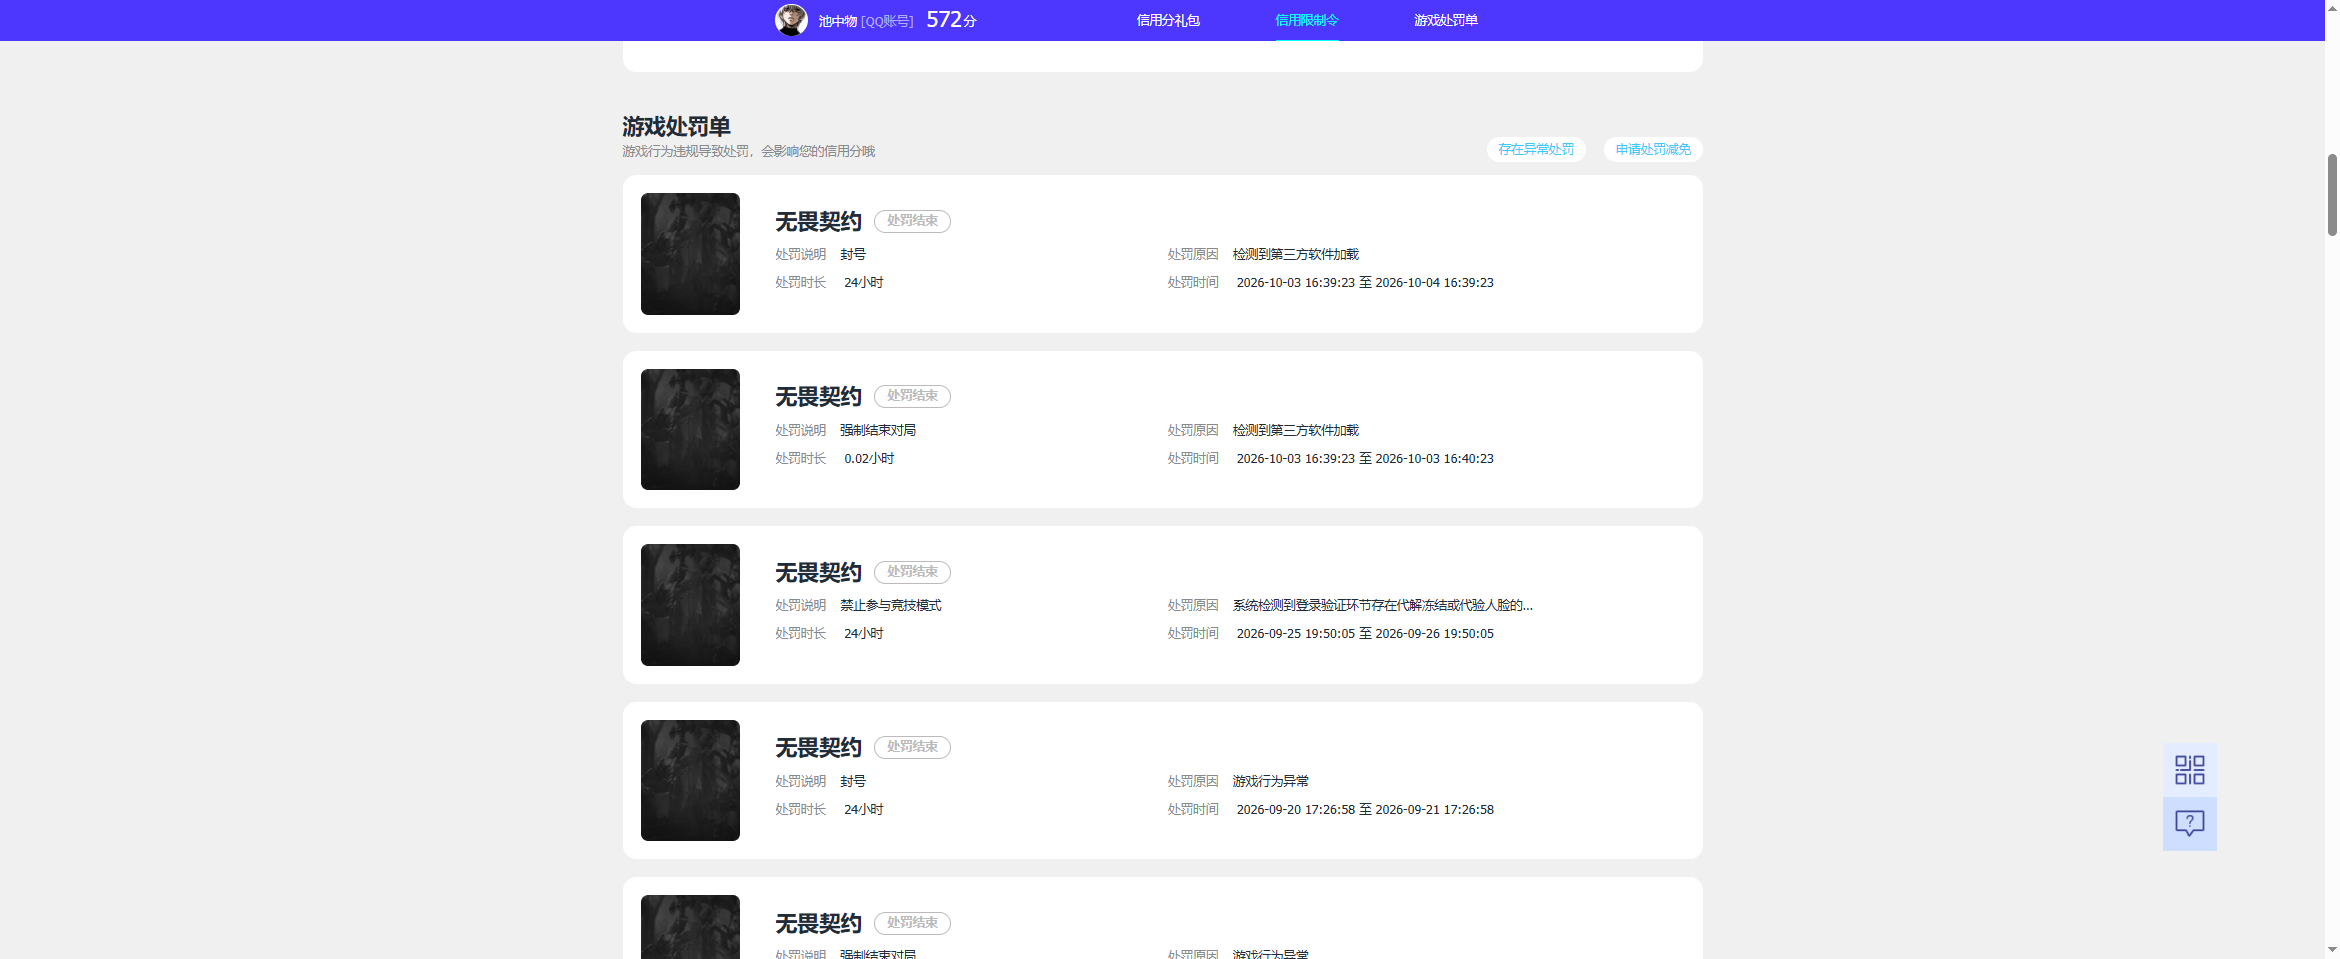Click the user avatar in header
Screen dimensions: 2340x959
tap(791, 20)
